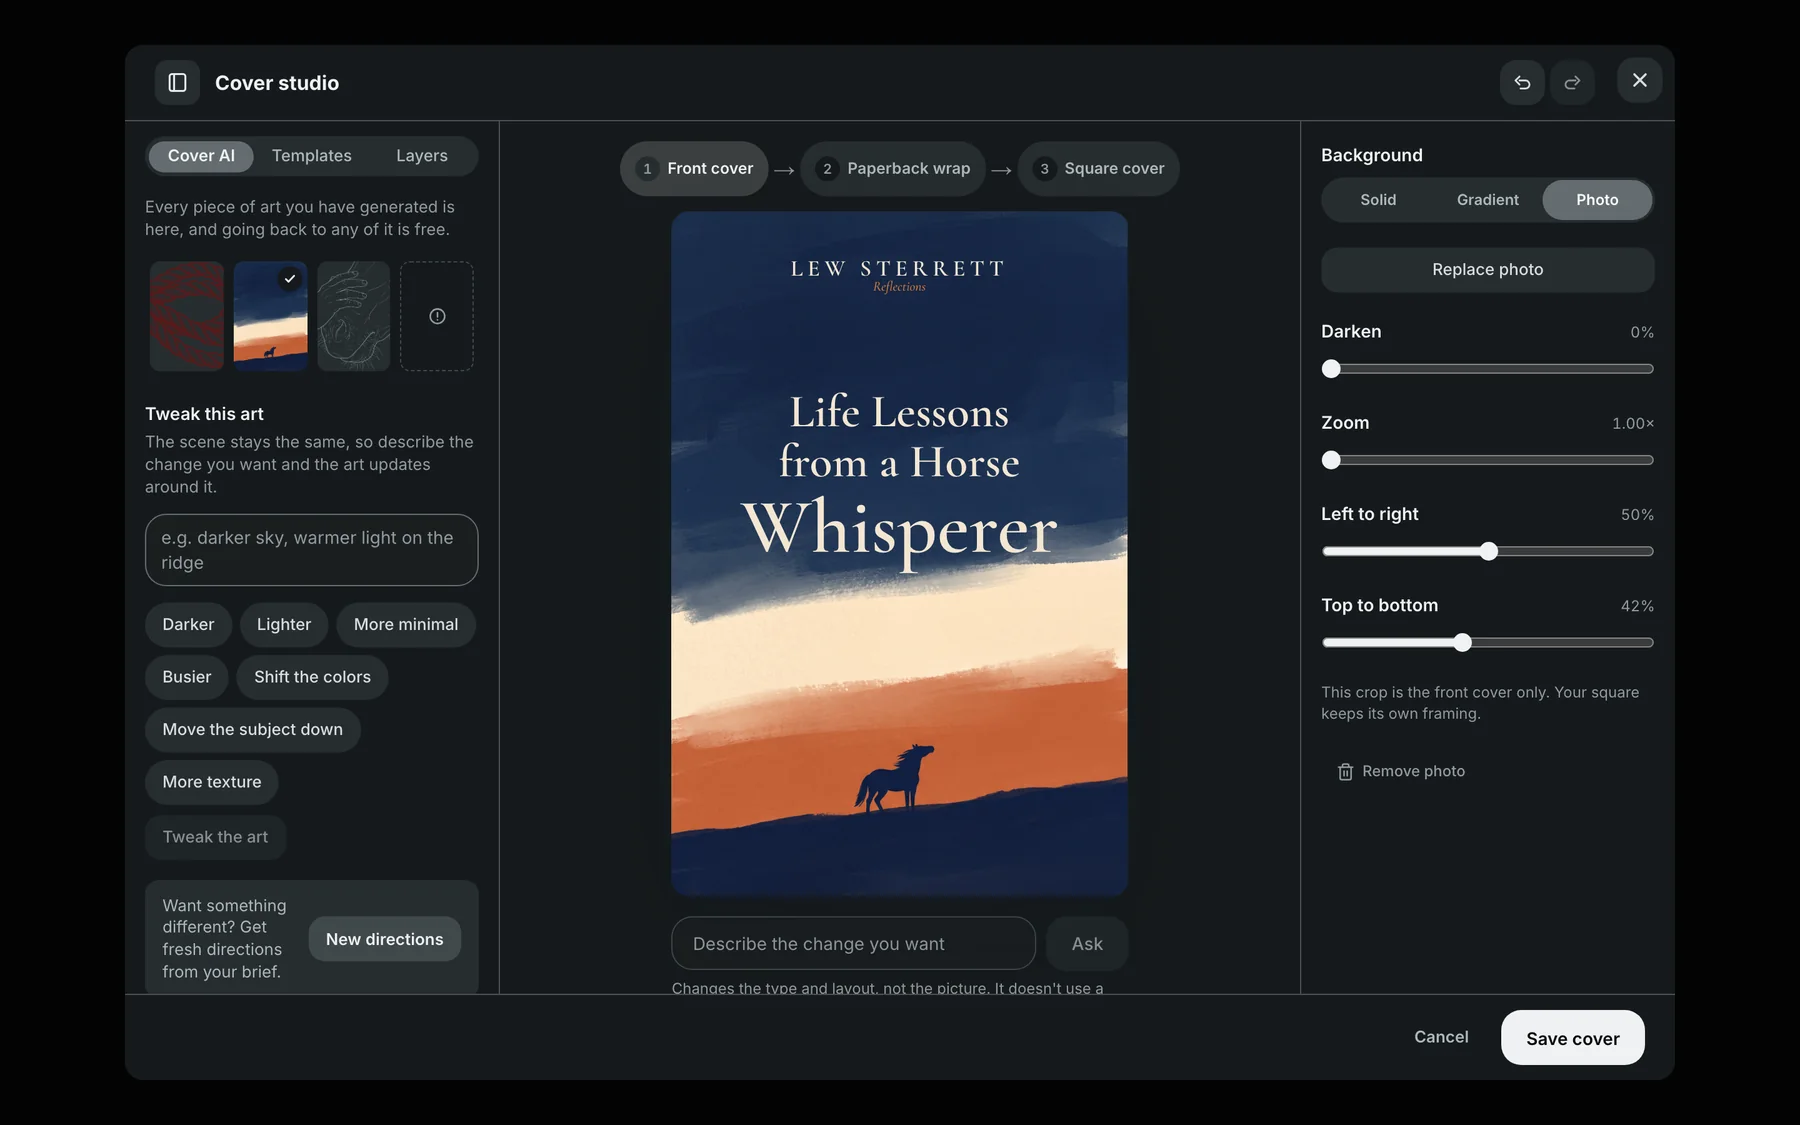Image resolution: width=1800 pixels, height=1125 pixels.
Task: Apply the Busier tweak chip
Action: (187, 677)
